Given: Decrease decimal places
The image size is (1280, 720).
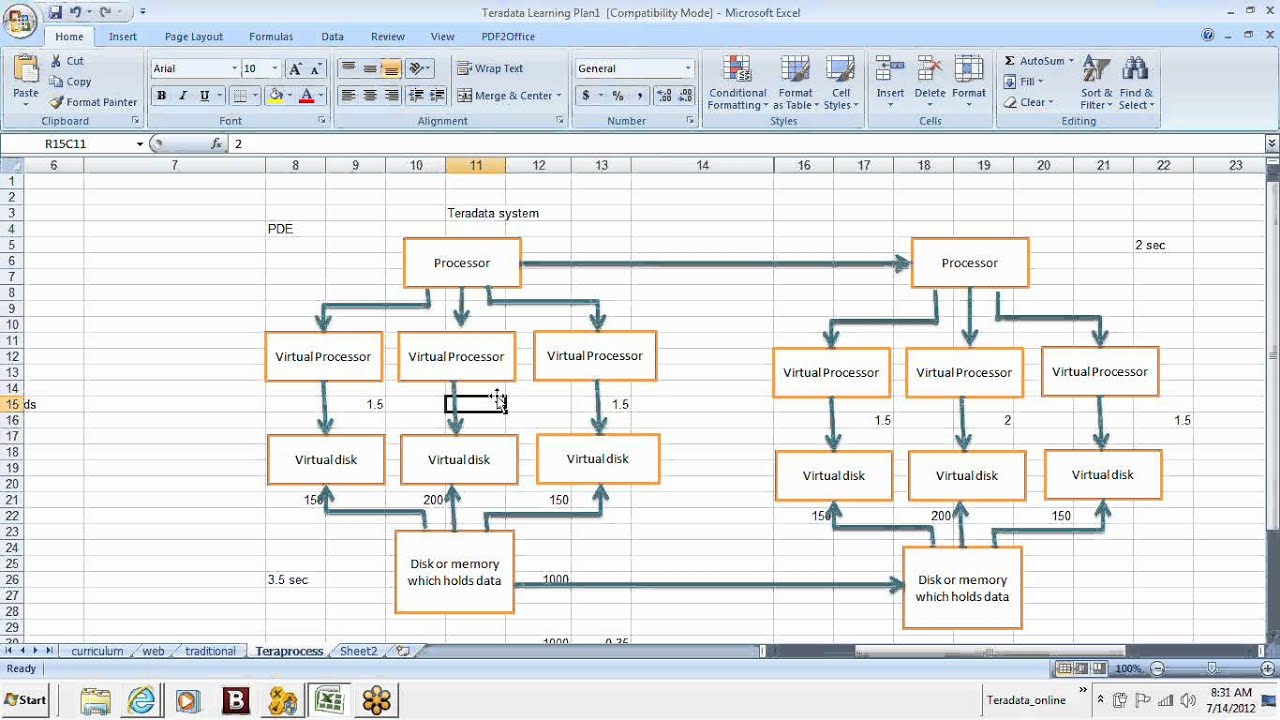Looking at the screenshot, I should pos(683,96).
